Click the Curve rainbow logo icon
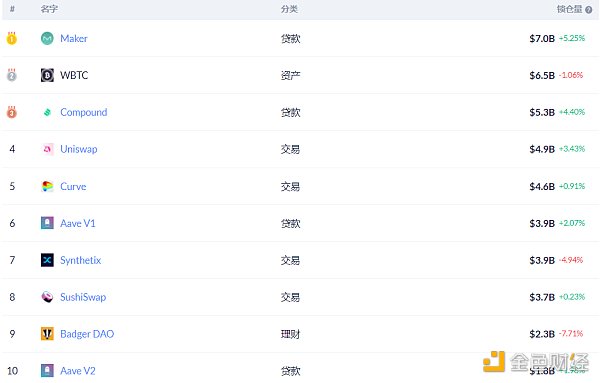This screenshot has width=600, height=383. 47,186
